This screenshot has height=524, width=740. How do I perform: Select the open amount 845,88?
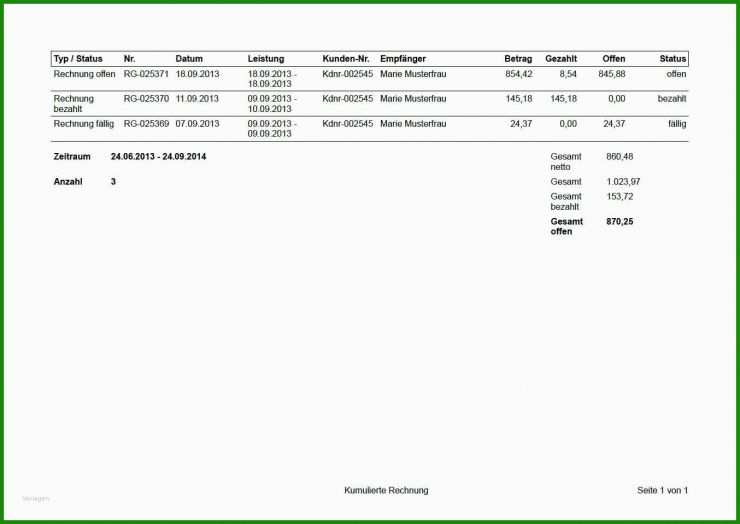pos(612,74)
